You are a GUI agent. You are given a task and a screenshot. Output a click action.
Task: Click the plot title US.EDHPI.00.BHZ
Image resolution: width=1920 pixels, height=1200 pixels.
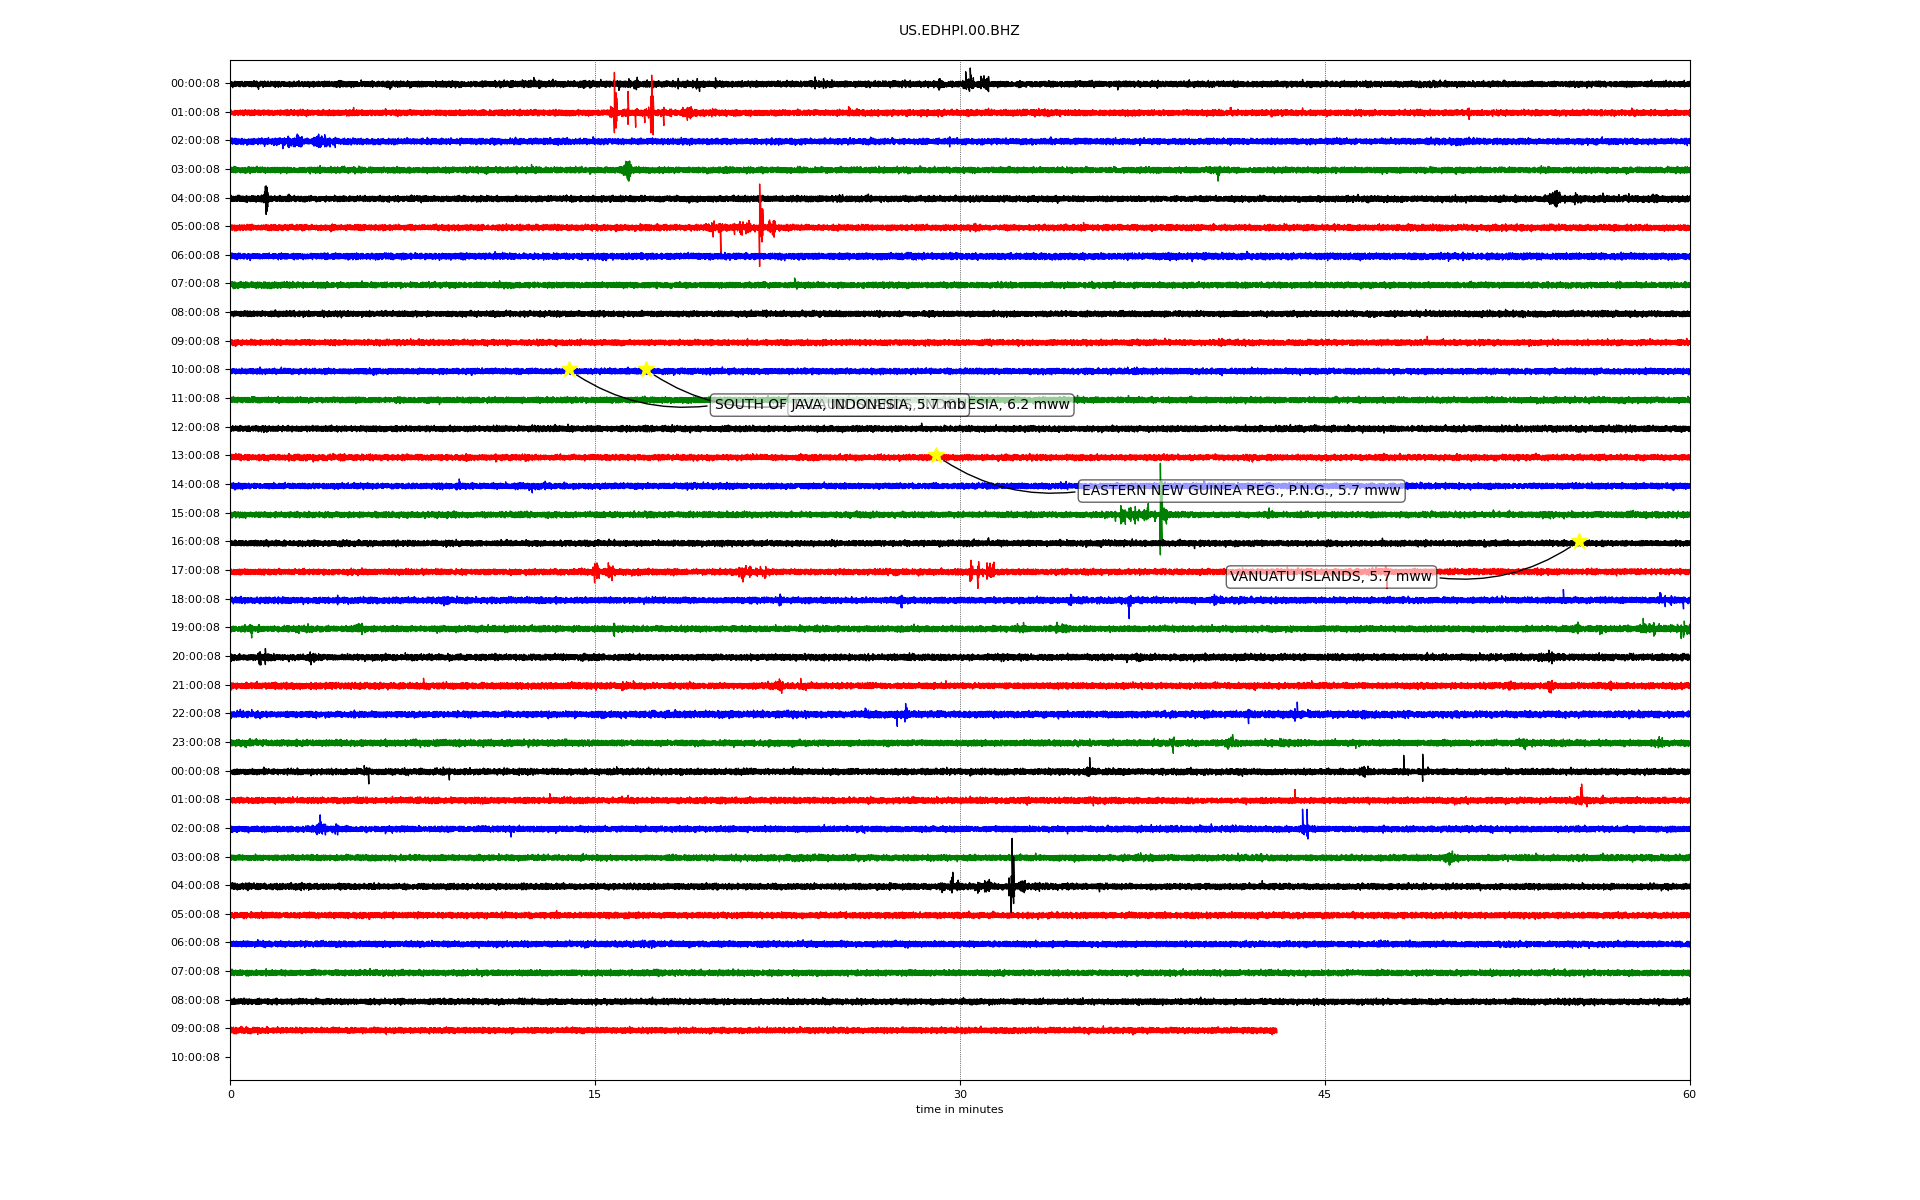pyautogui.click(x=959, y=31)
